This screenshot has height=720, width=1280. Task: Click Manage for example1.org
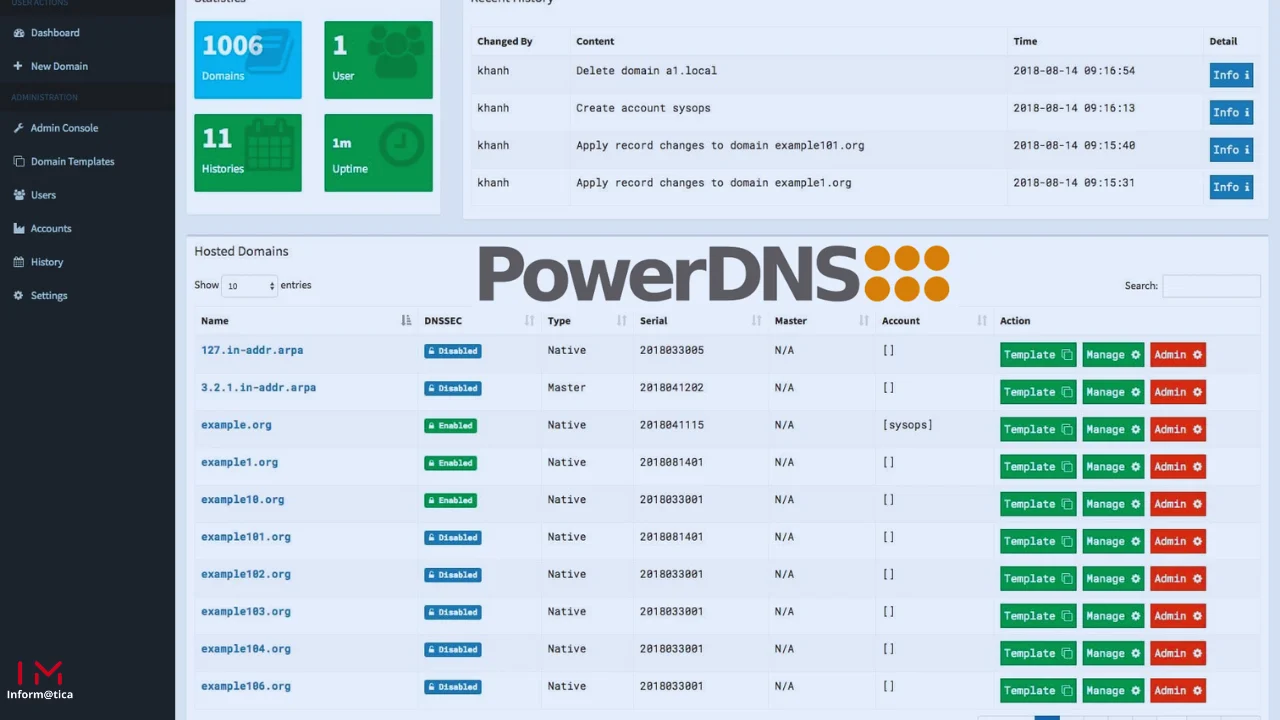tap(1113, 467)
